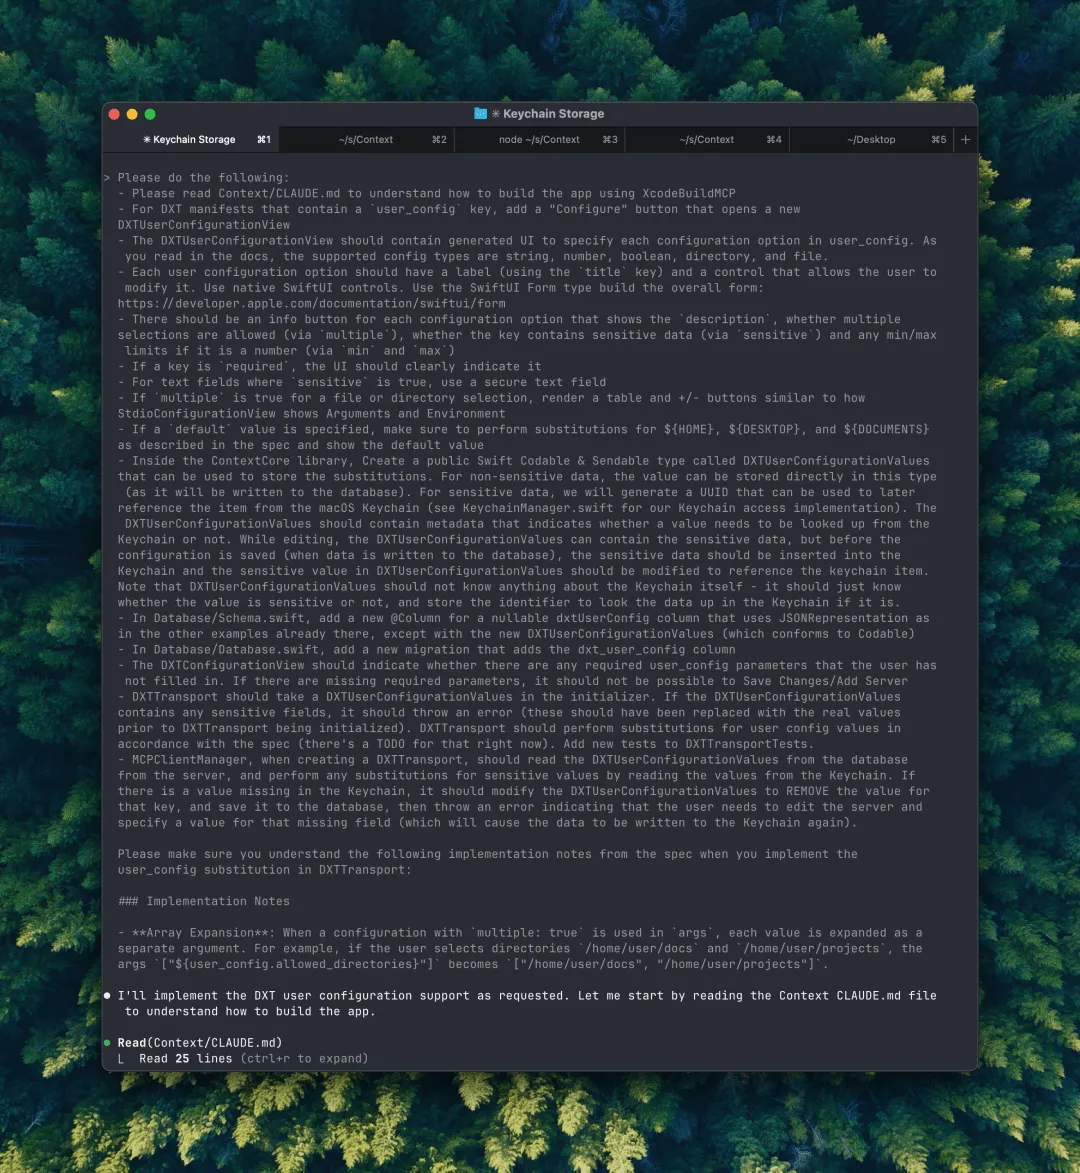Image resolution: width=1080 pixels, height=1173 pixels.
Task: Switch to the node ~/s/Context tab
Action: [539, 140]
